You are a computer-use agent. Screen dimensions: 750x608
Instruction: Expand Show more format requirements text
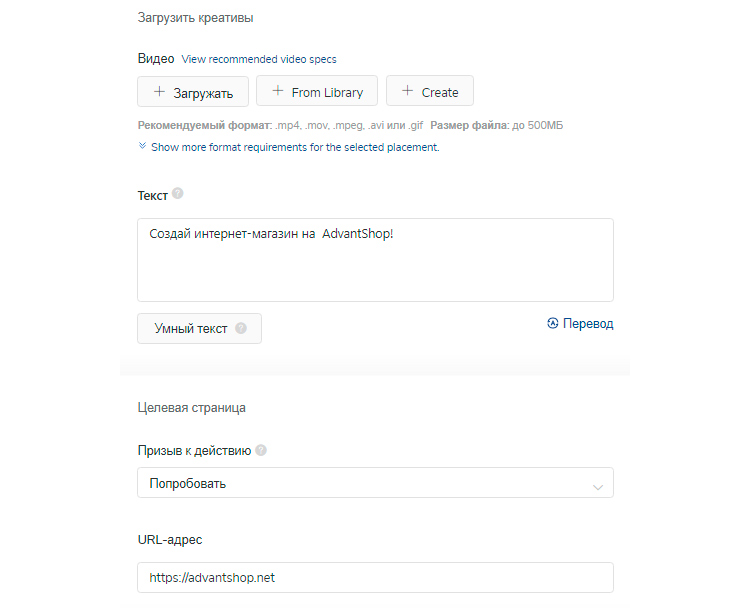(x=295, y=147)
